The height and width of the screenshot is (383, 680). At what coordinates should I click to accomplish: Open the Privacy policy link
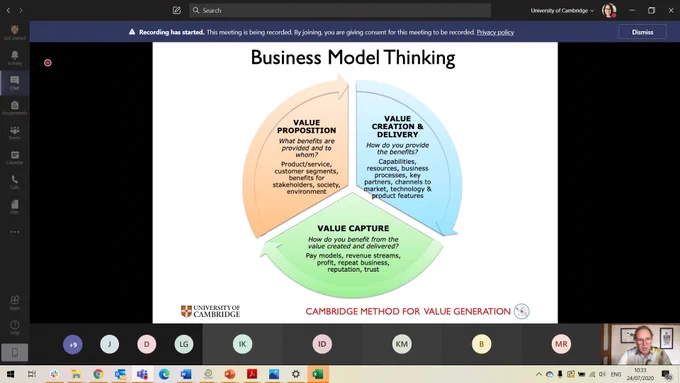coord(495,32)
